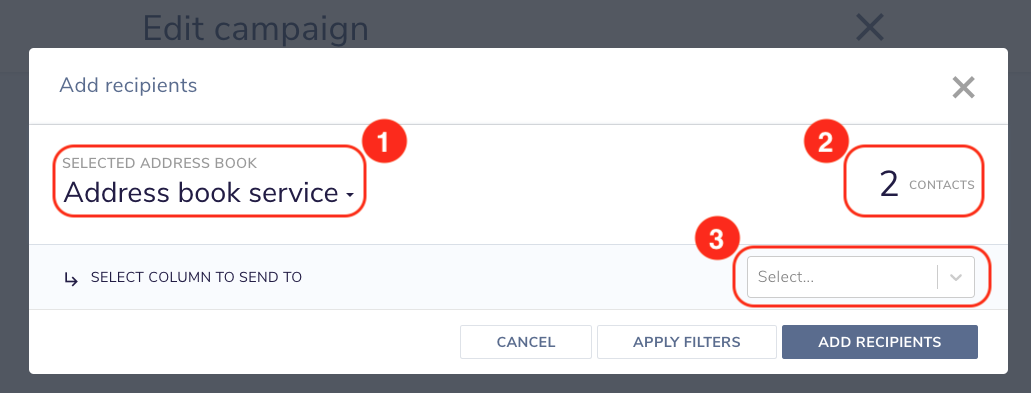Click the Cancel button
This screenshot has height=393, width=1031.
pyautogui.click(x=526, y=342)
